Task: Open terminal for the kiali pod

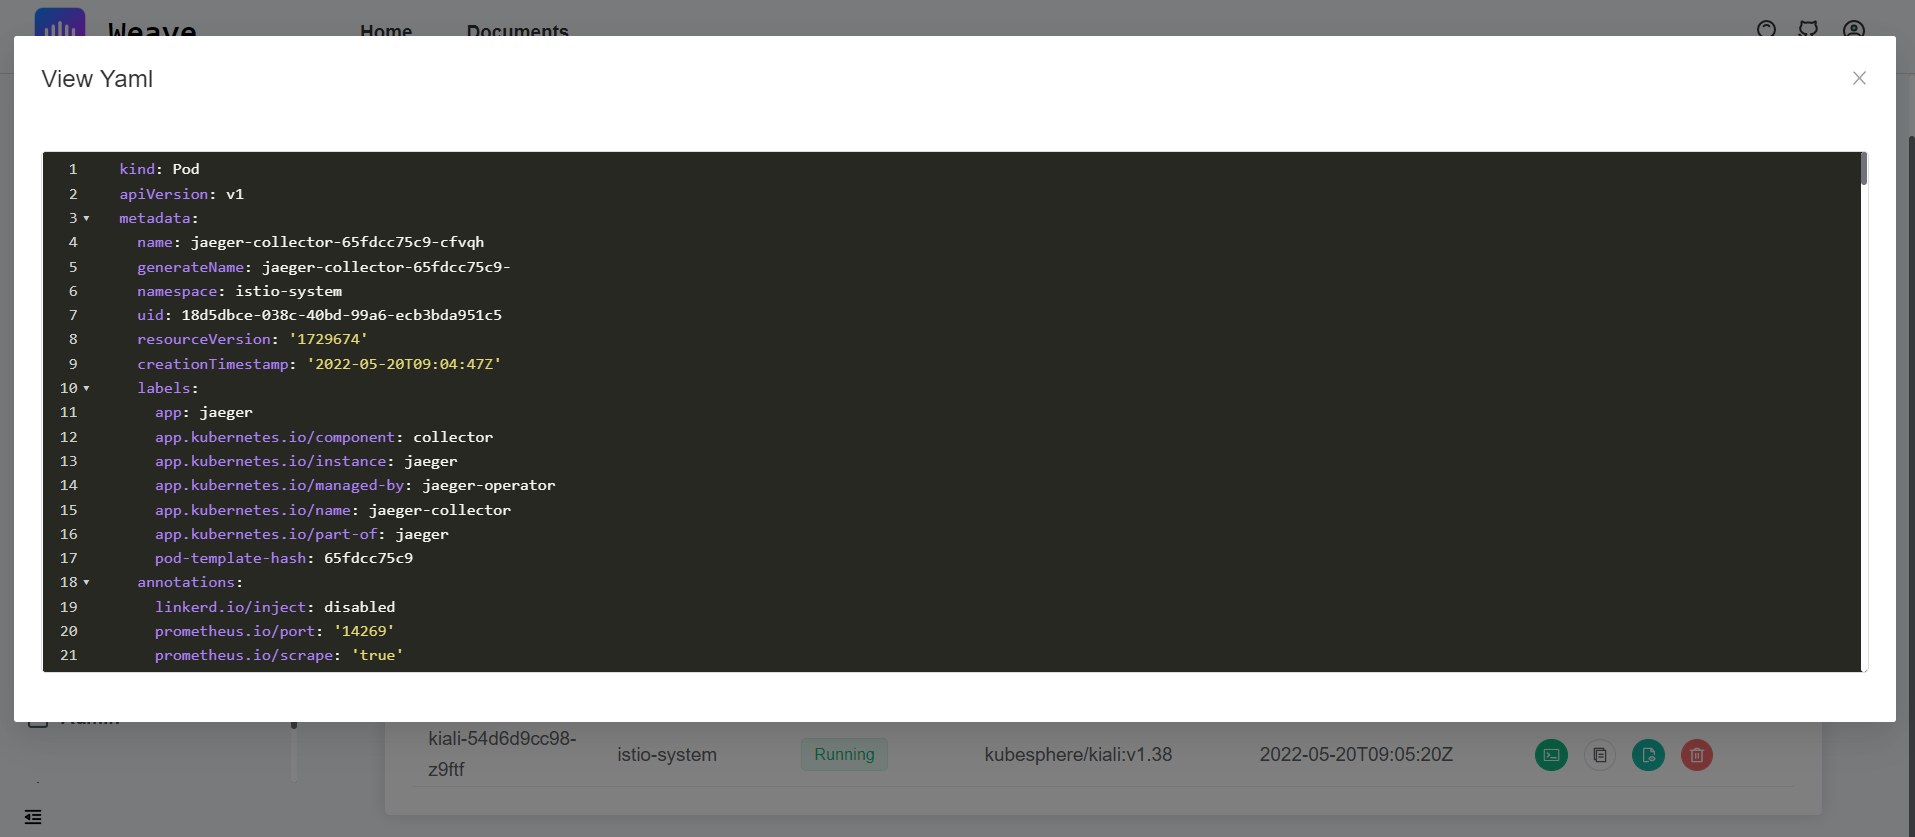Action: pyautogui.click(x=1551, y=755)
